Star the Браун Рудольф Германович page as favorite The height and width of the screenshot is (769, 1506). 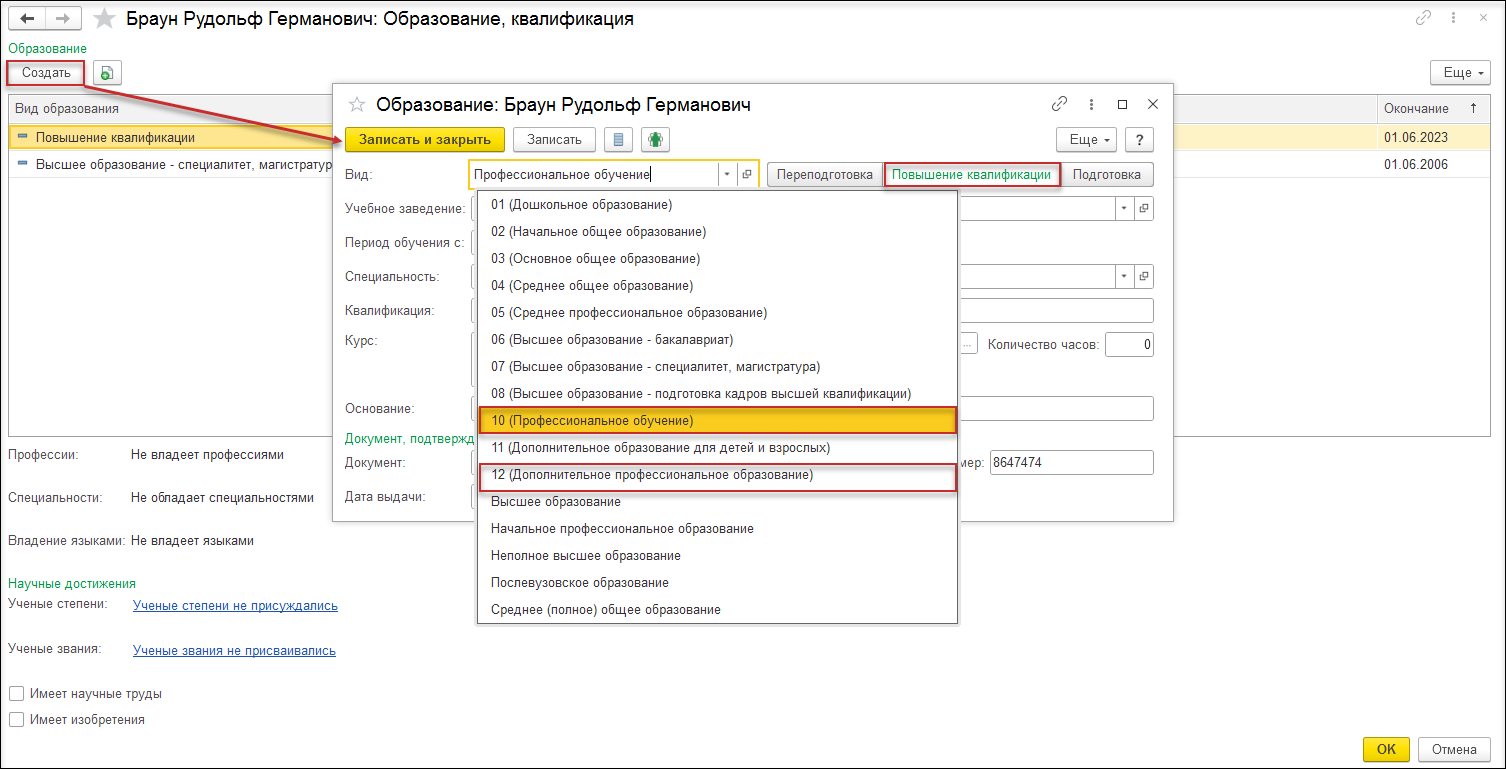pyautogui.click(x=104, y=19)
